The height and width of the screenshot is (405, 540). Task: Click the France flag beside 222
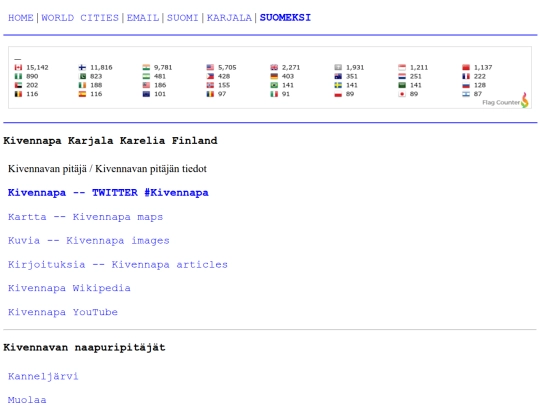tap(466, 76)
